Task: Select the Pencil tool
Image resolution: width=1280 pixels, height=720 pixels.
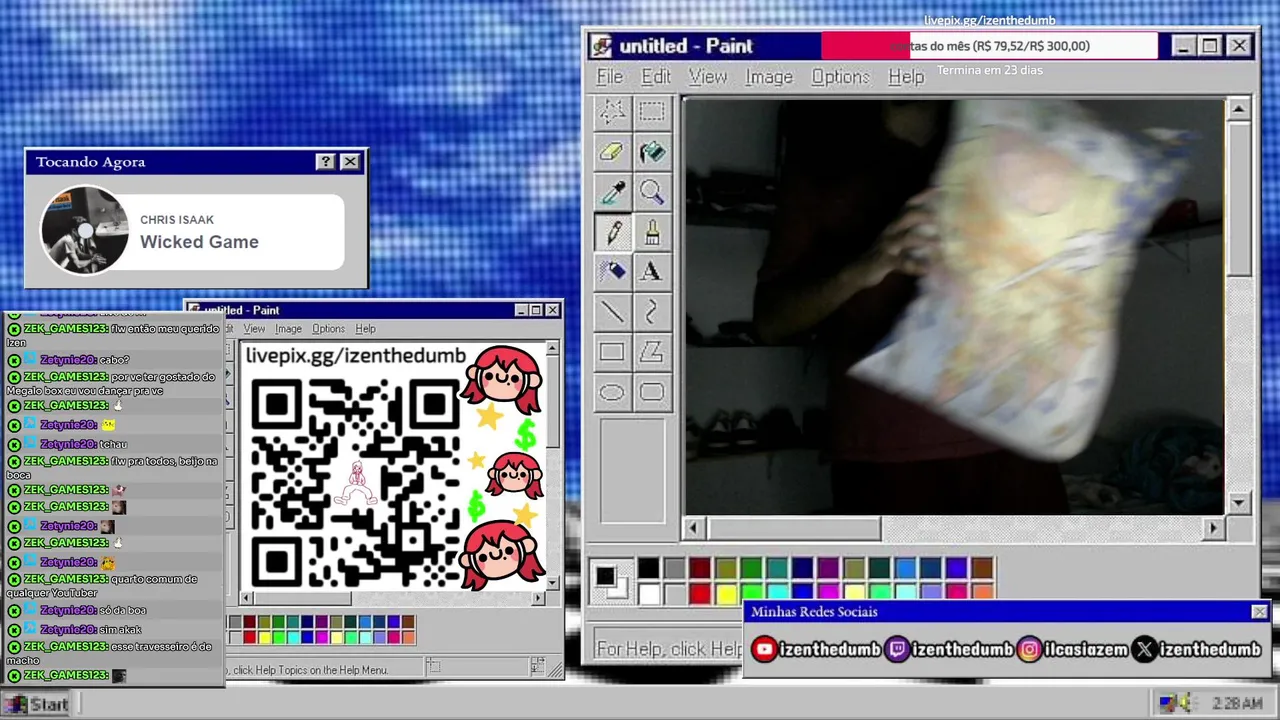Action: pyautogui.click(x=612, y=232)
